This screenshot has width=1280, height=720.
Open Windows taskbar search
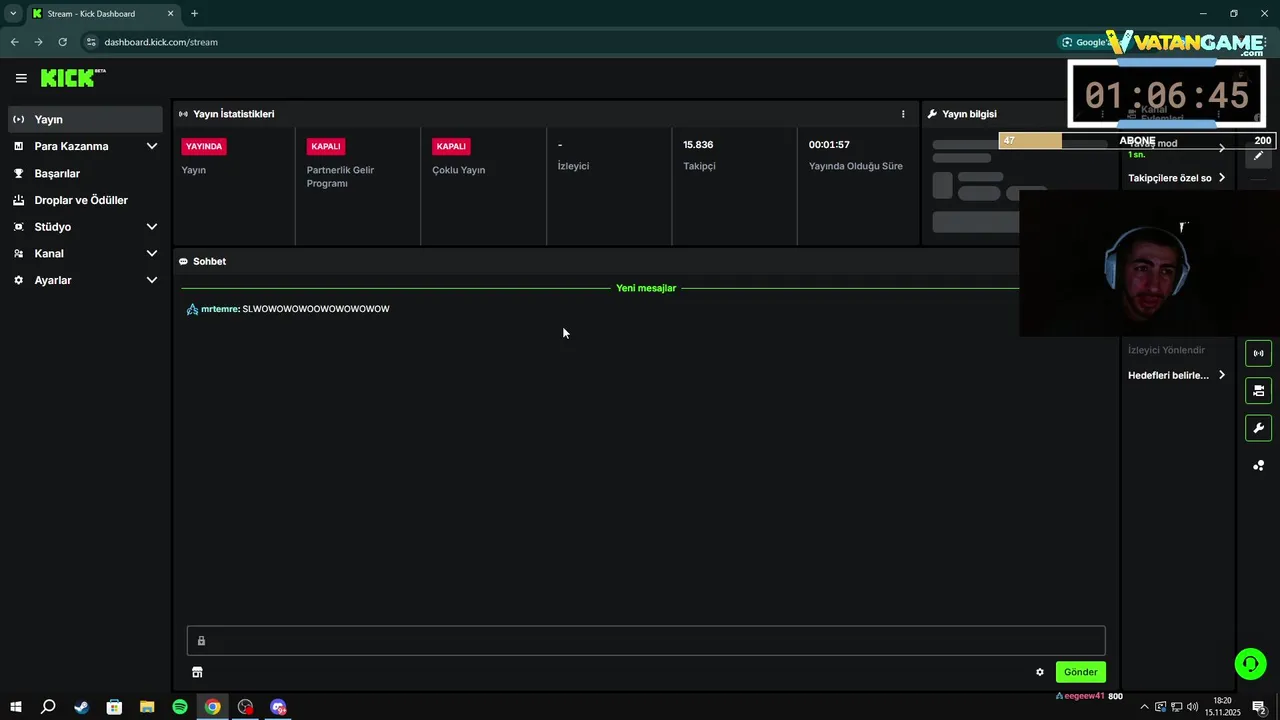tap(48, 707)
